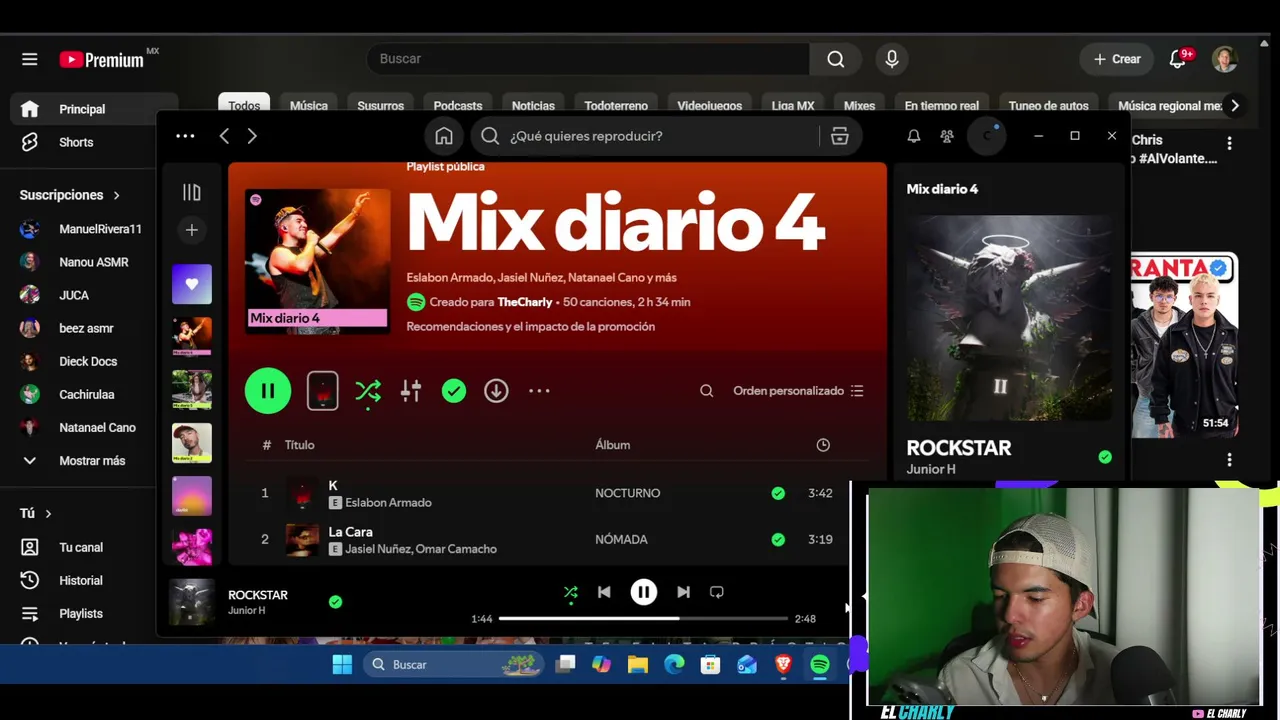Select the Podcasts chip on YouTube
The width and height of the screenshot is (1280, 720).
pyautogui.click(x=458, y=105)
